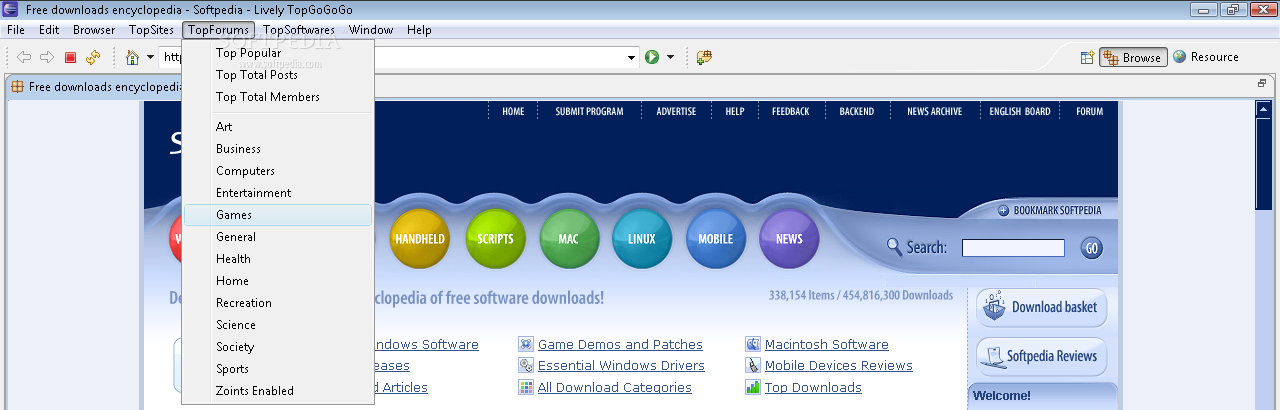Click the teal LINUX sphere button
Screen dimensions: 1280x410
[x=642, y=239]
